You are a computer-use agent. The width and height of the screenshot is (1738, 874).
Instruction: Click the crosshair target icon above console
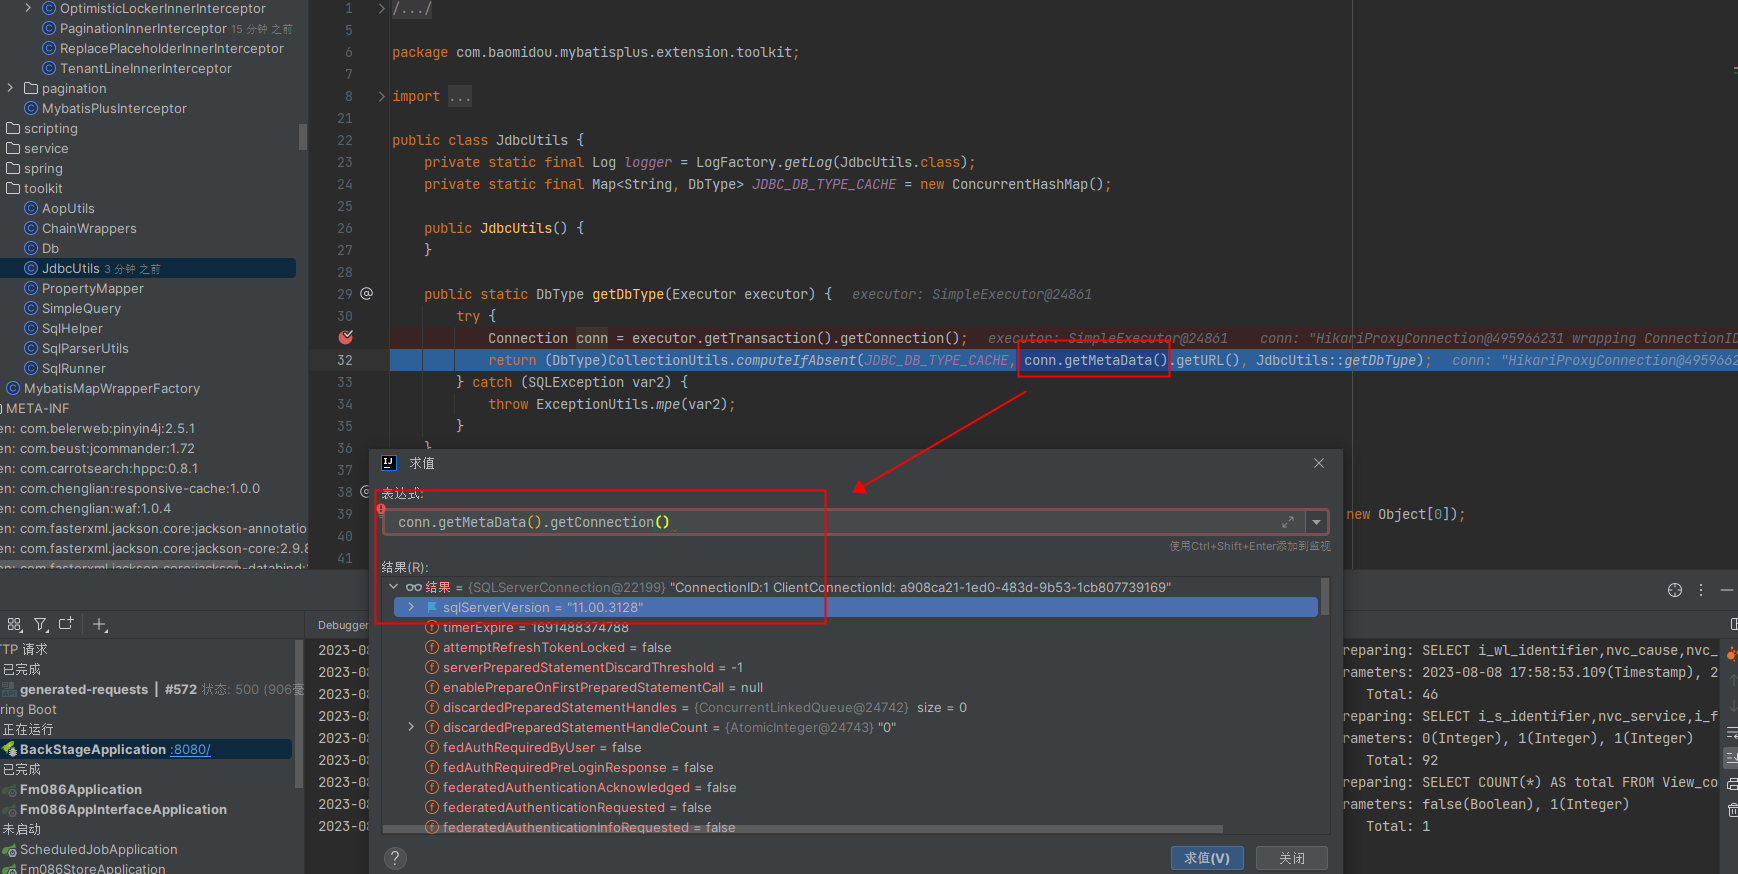tap(1675, 590)
